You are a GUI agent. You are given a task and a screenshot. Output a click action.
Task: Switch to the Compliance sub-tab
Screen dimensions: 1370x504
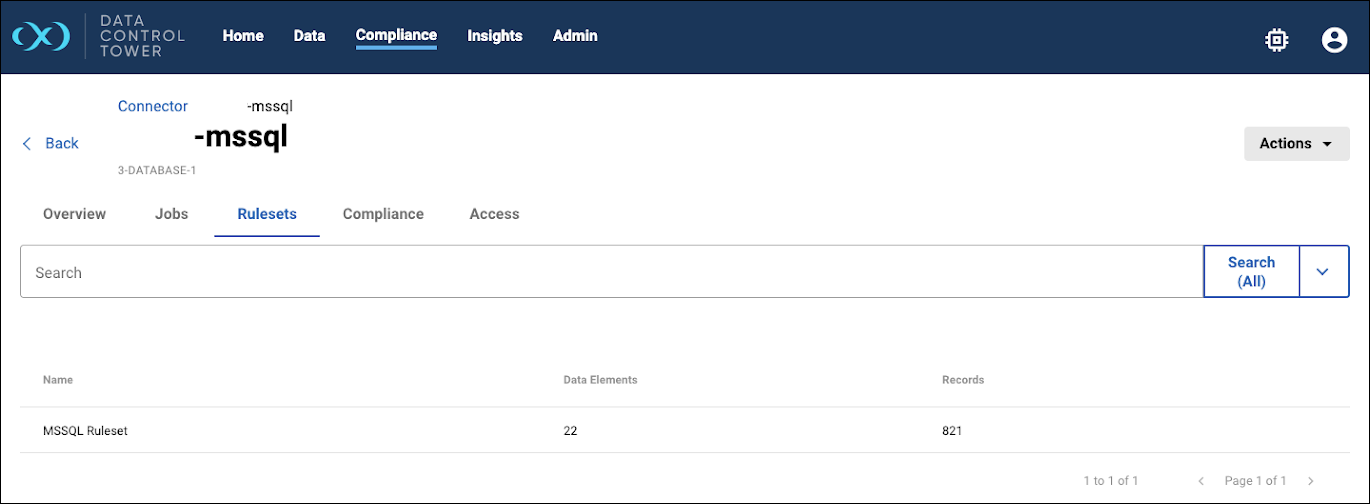(383, 214)
